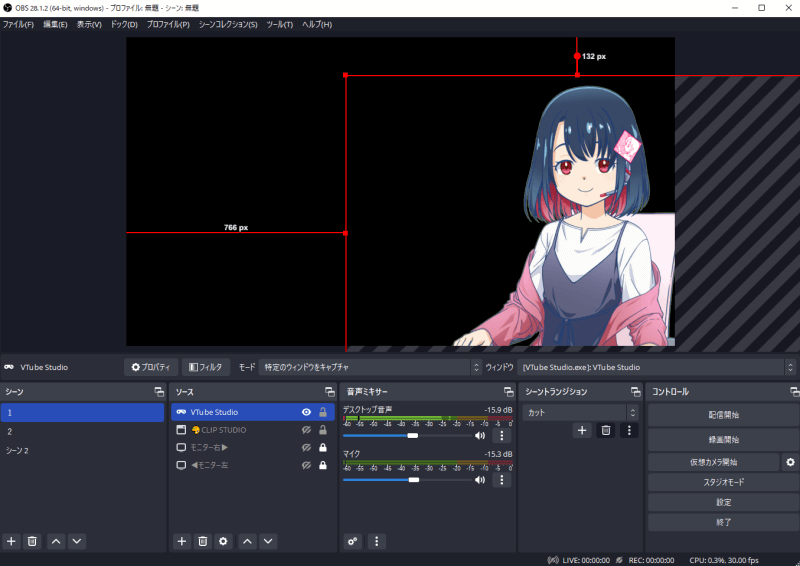
Task: Show the モニター右 source
Action: pyautogui.click(x=306, y=447)
